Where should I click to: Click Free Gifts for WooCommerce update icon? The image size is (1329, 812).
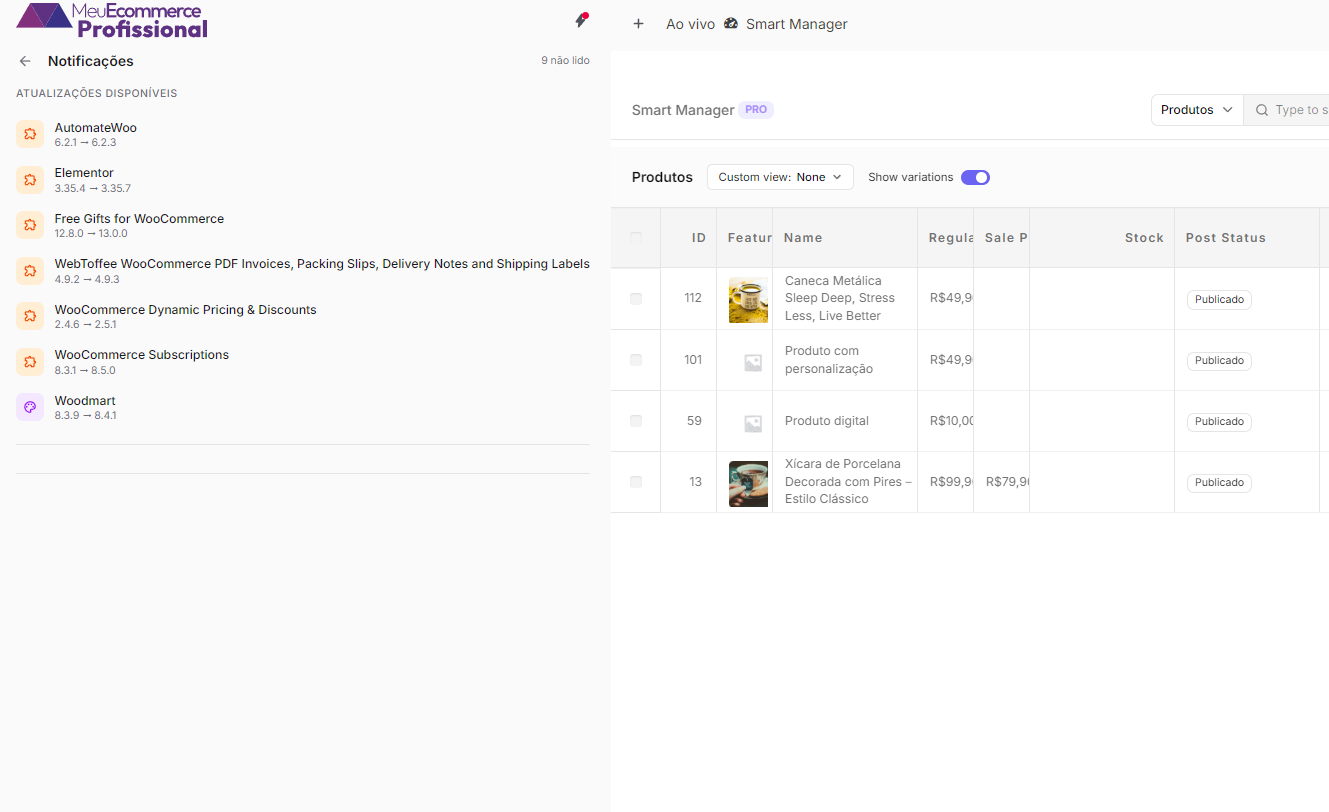point(30,225)
